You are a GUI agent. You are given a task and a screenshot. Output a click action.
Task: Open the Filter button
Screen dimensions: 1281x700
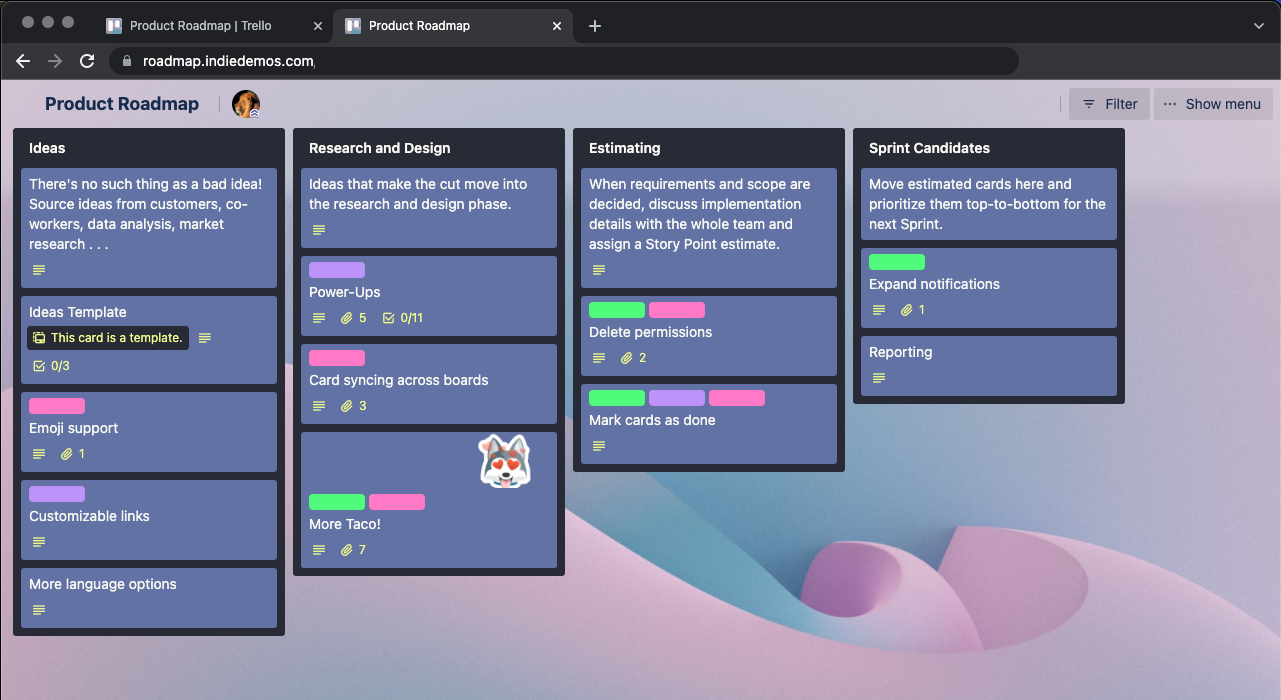1109,104
